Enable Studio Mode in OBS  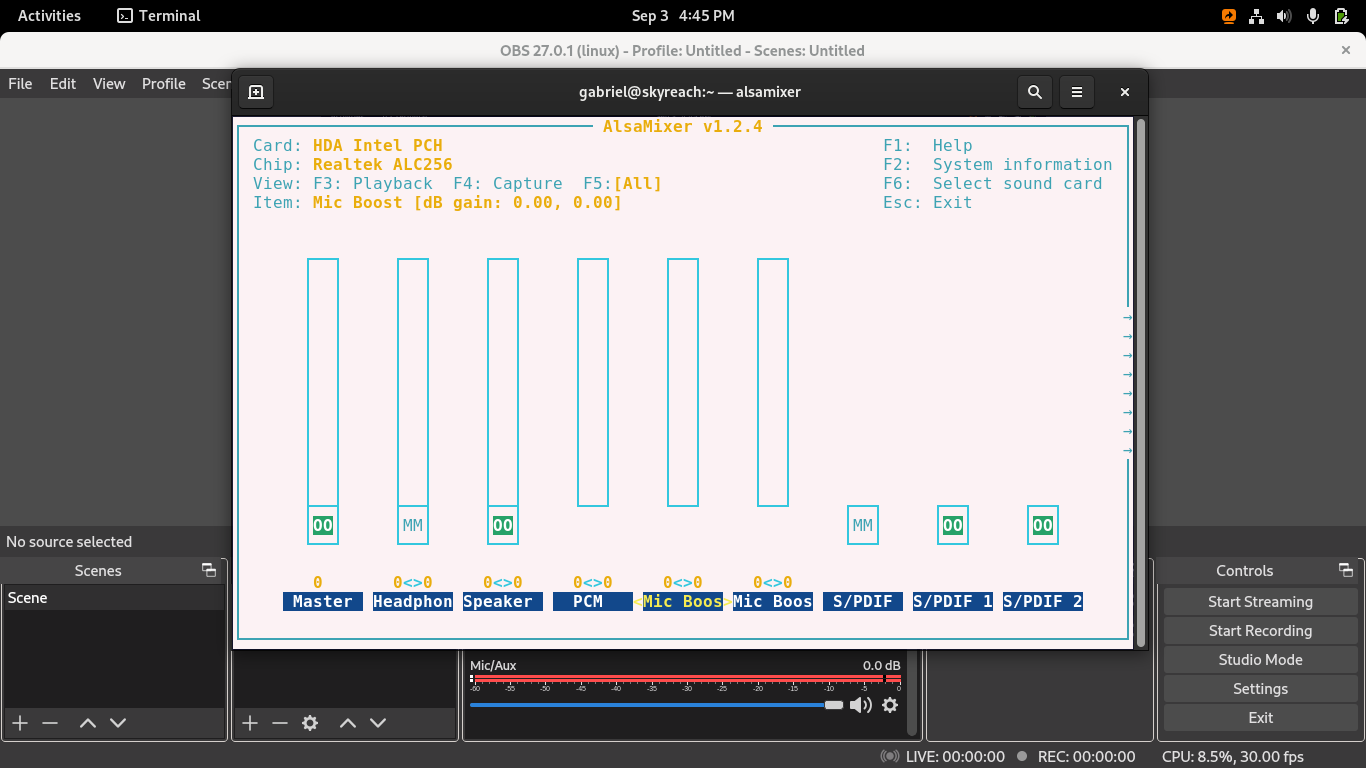1260,660
